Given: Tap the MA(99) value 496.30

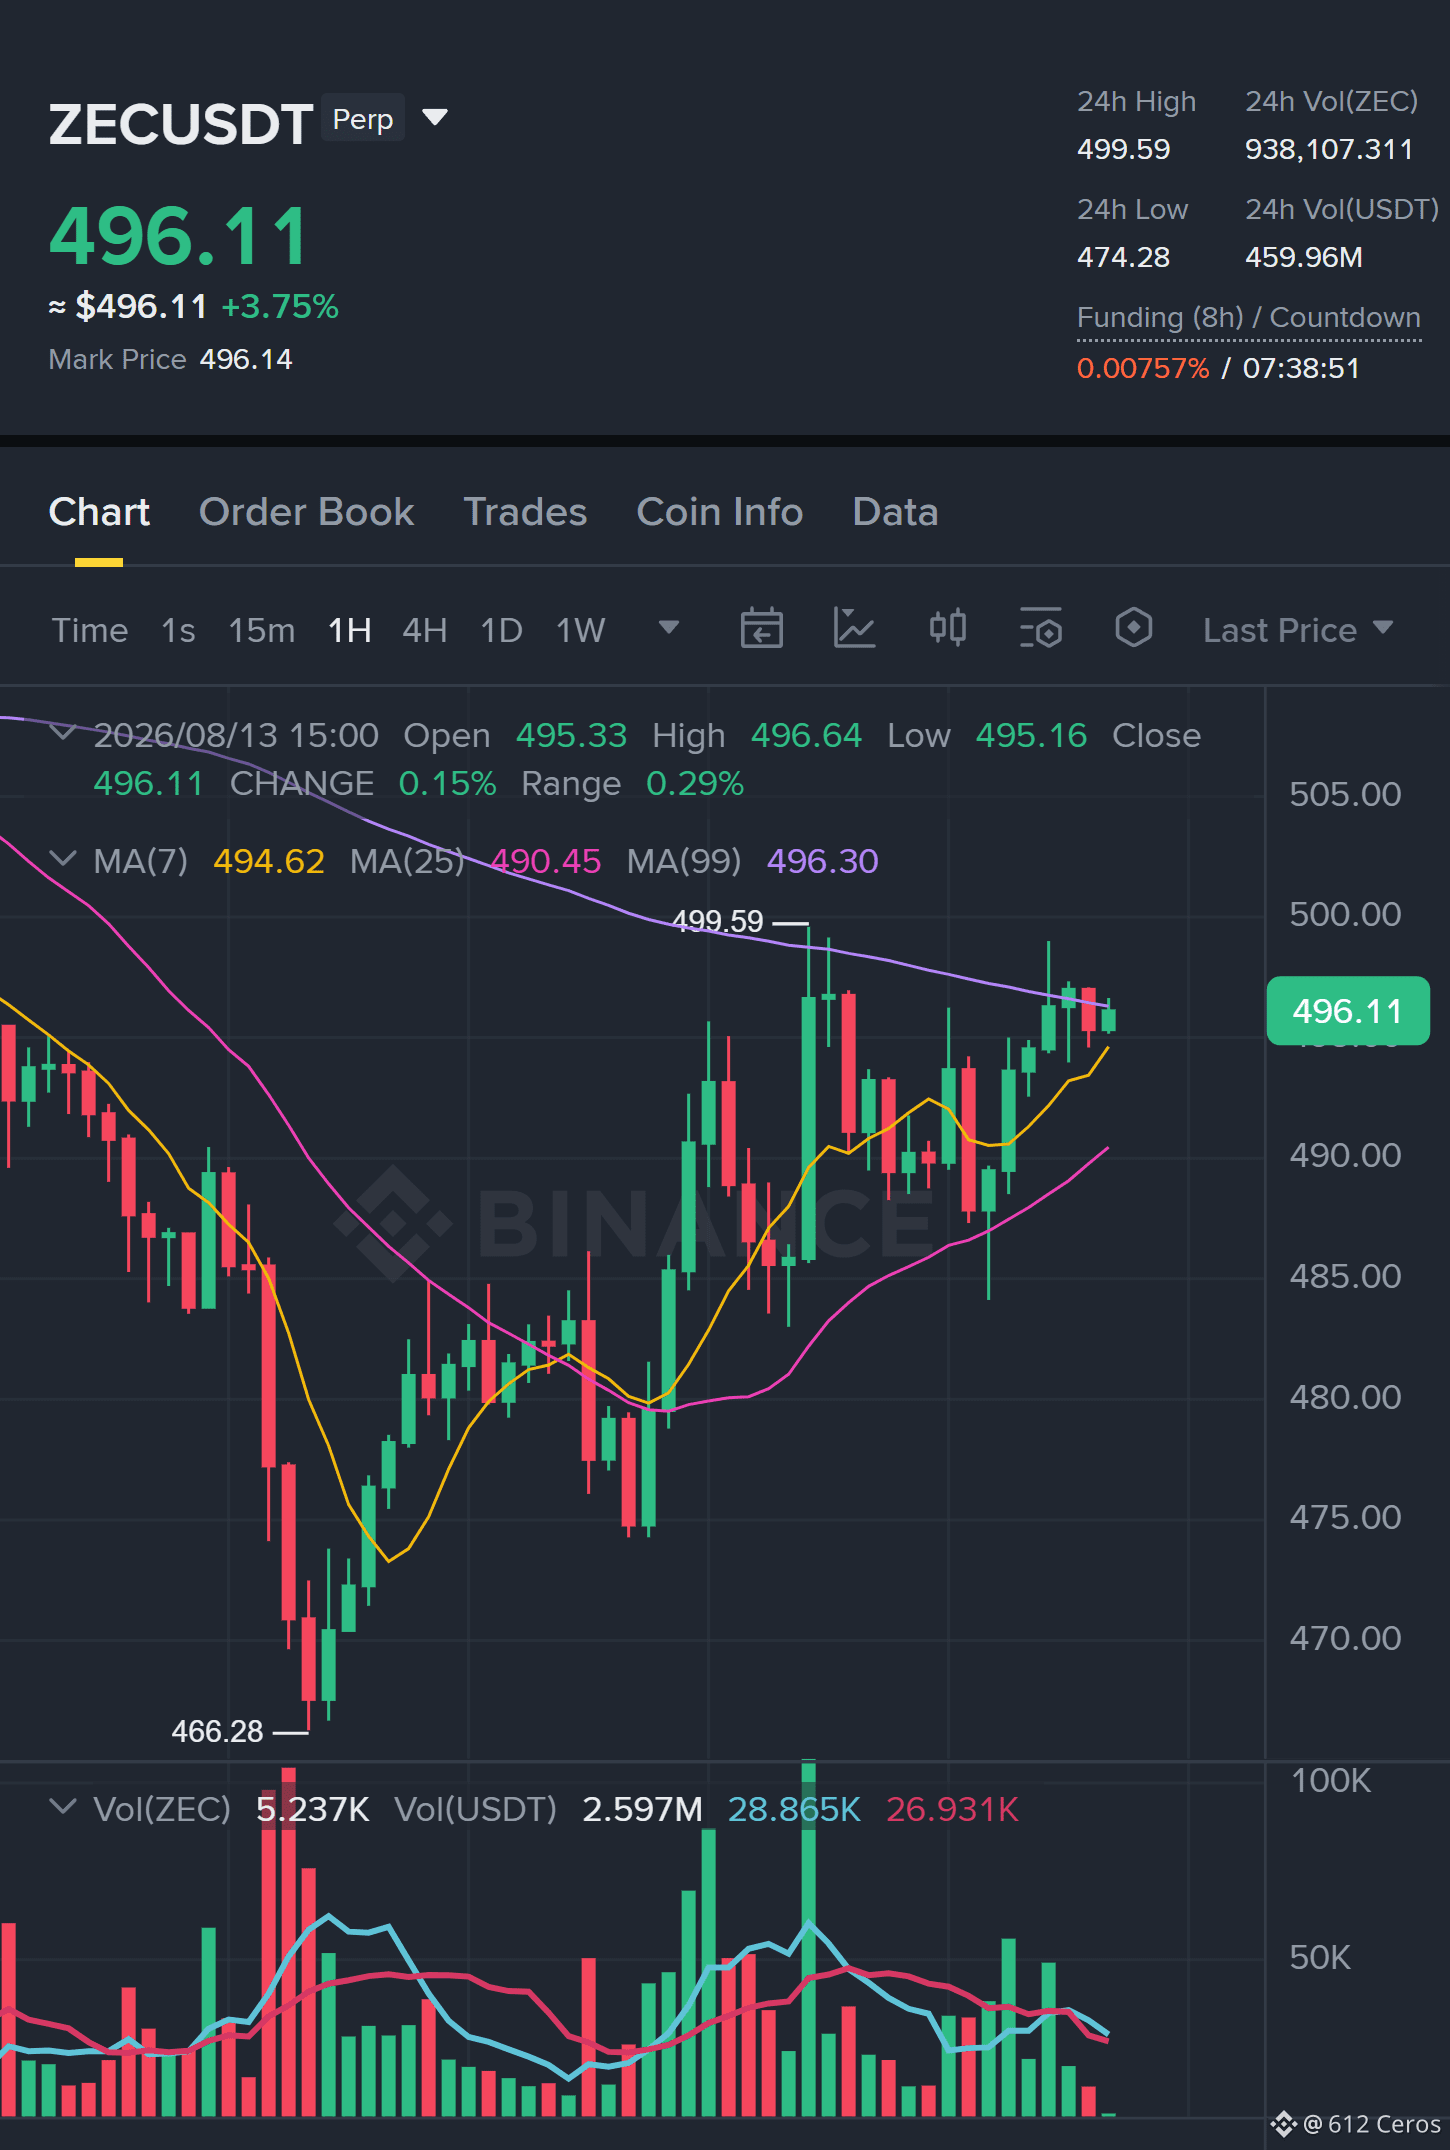Looking at the screenshot, I should (x=822, y=861).
